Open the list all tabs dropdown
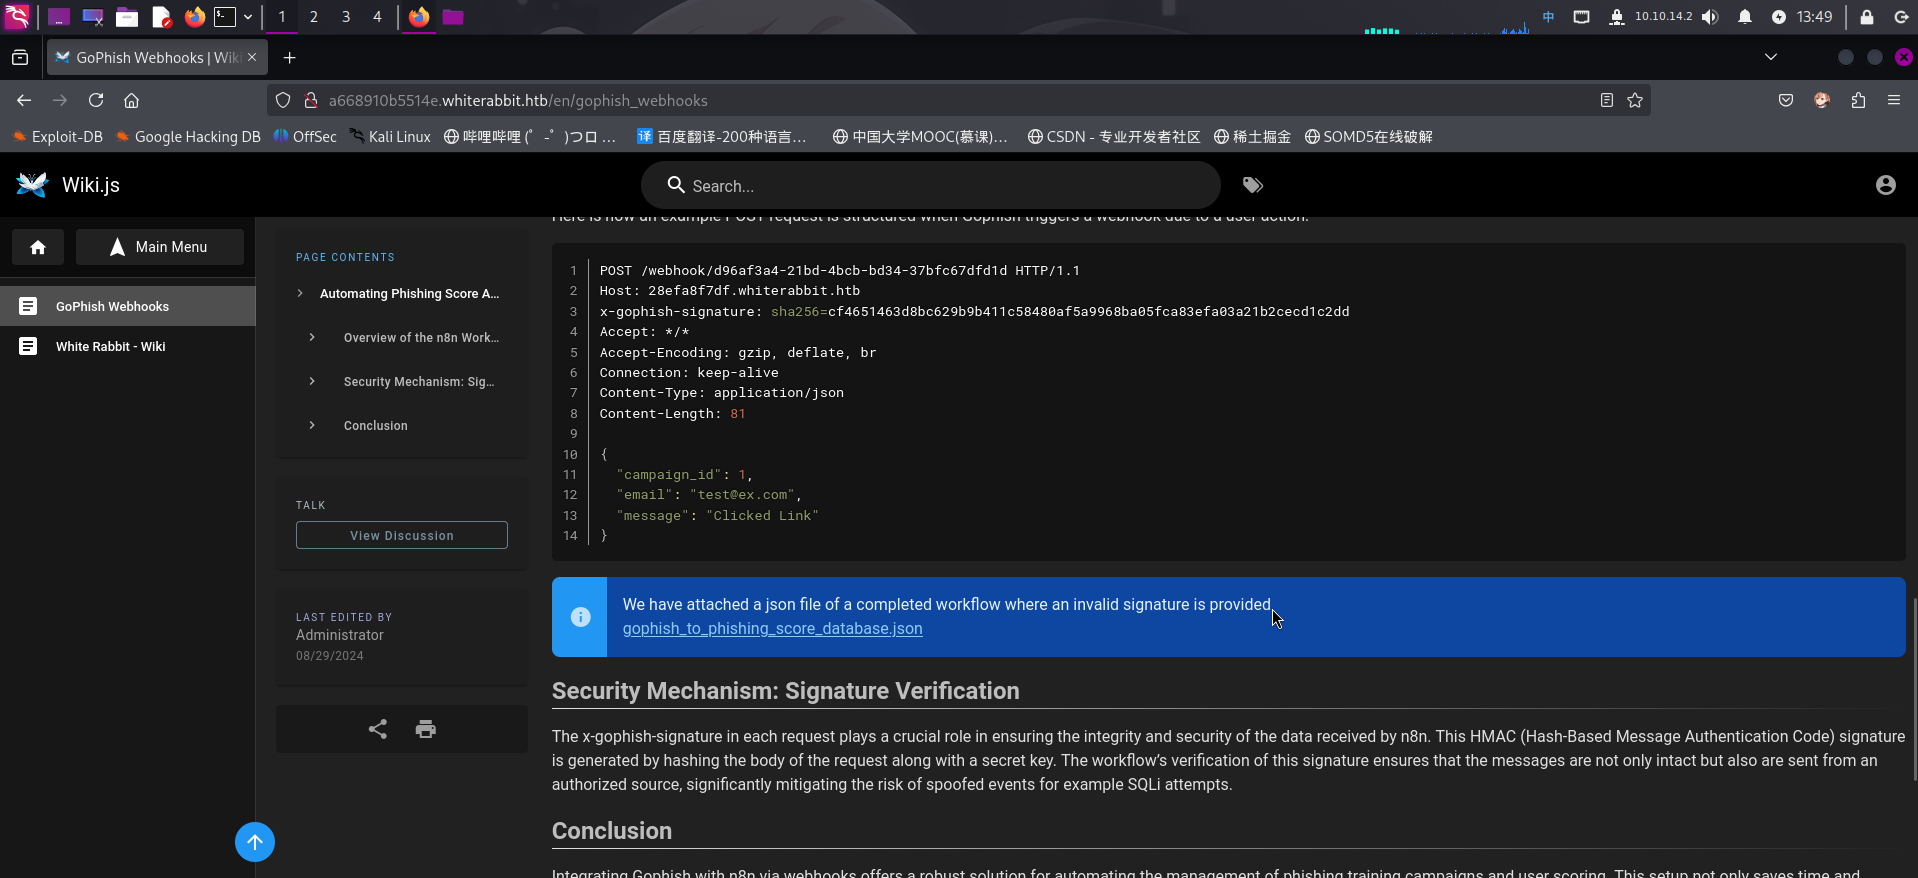 (1771, 57)
